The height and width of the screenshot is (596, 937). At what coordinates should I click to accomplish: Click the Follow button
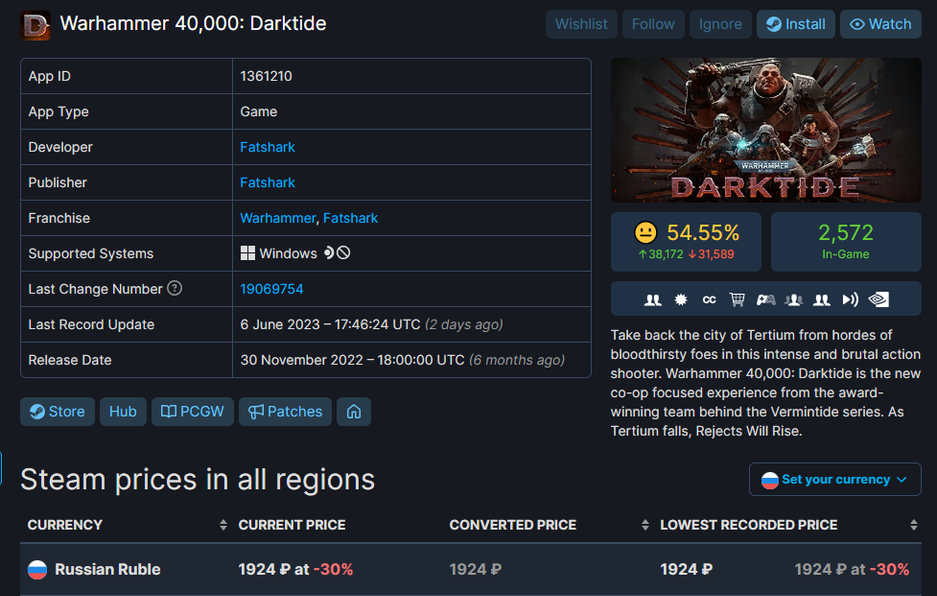coord(653,25)
